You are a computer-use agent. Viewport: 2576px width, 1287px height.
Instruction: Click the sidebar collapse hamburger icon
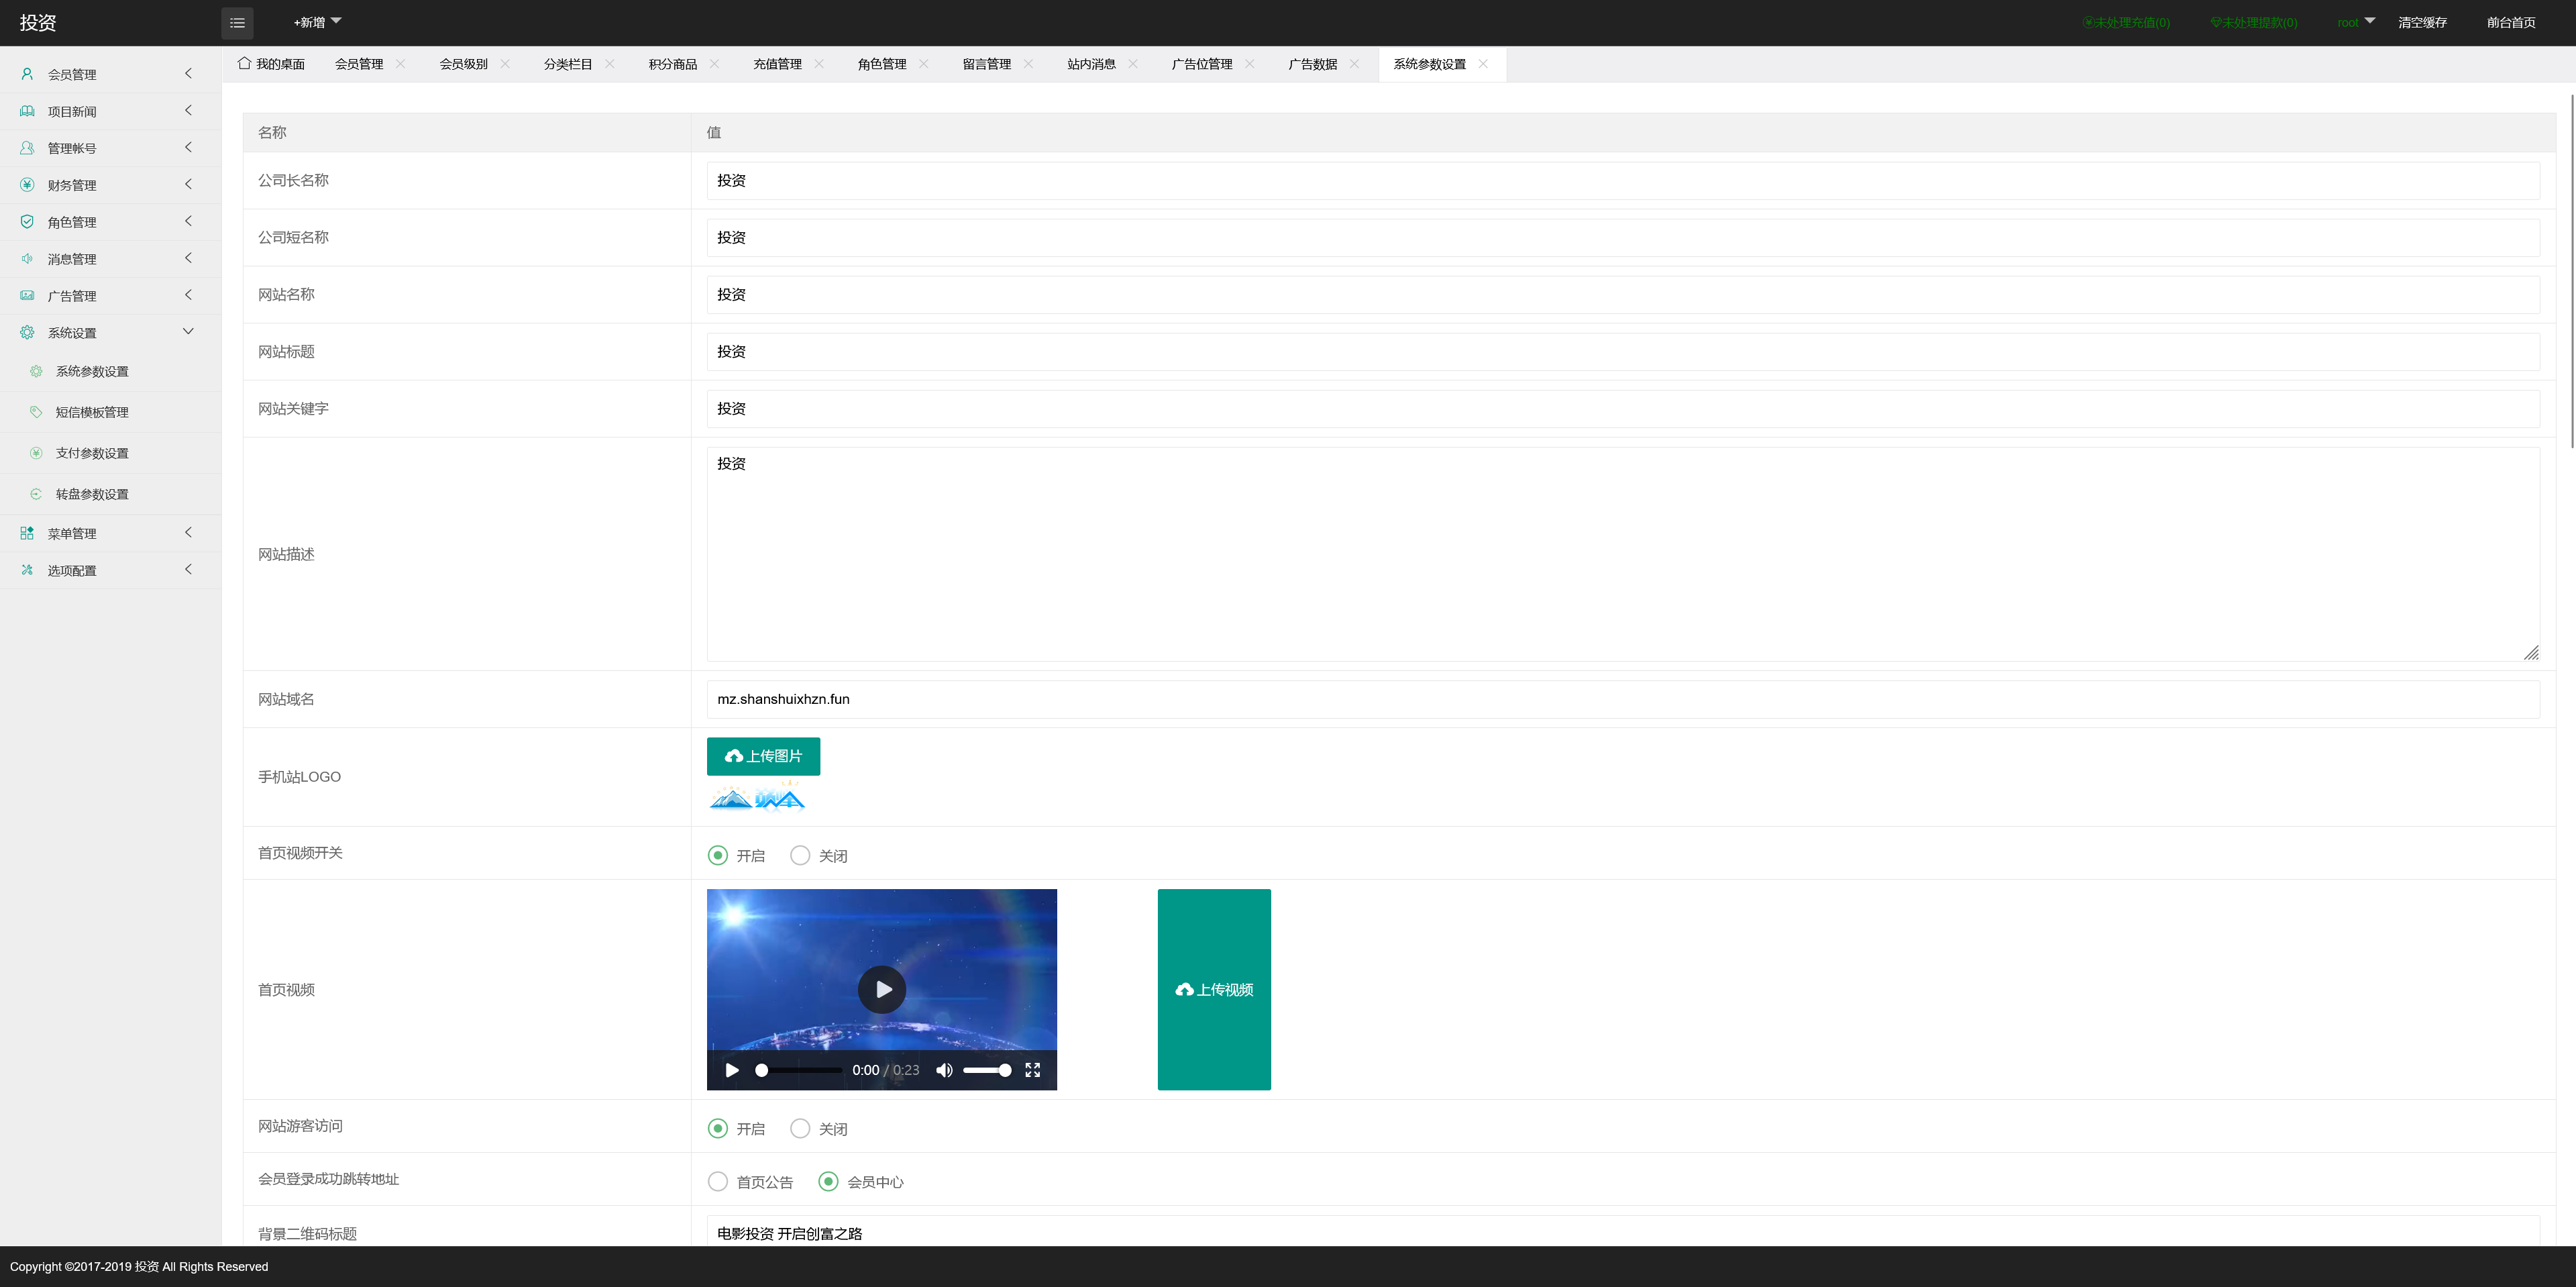point(237,22)
